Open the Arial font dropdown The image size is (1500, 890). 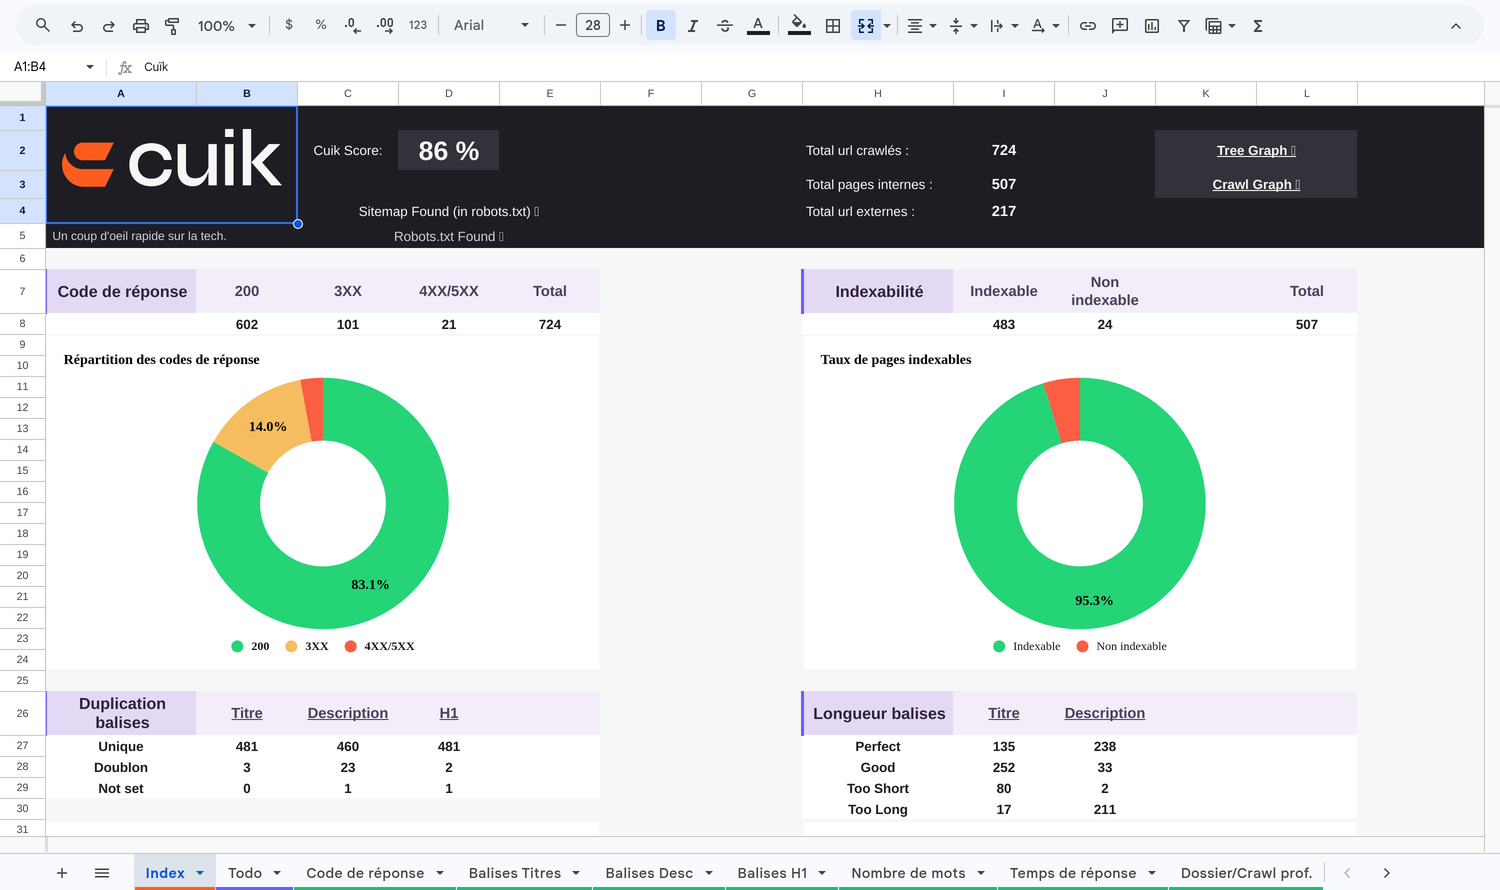(491, 25)
